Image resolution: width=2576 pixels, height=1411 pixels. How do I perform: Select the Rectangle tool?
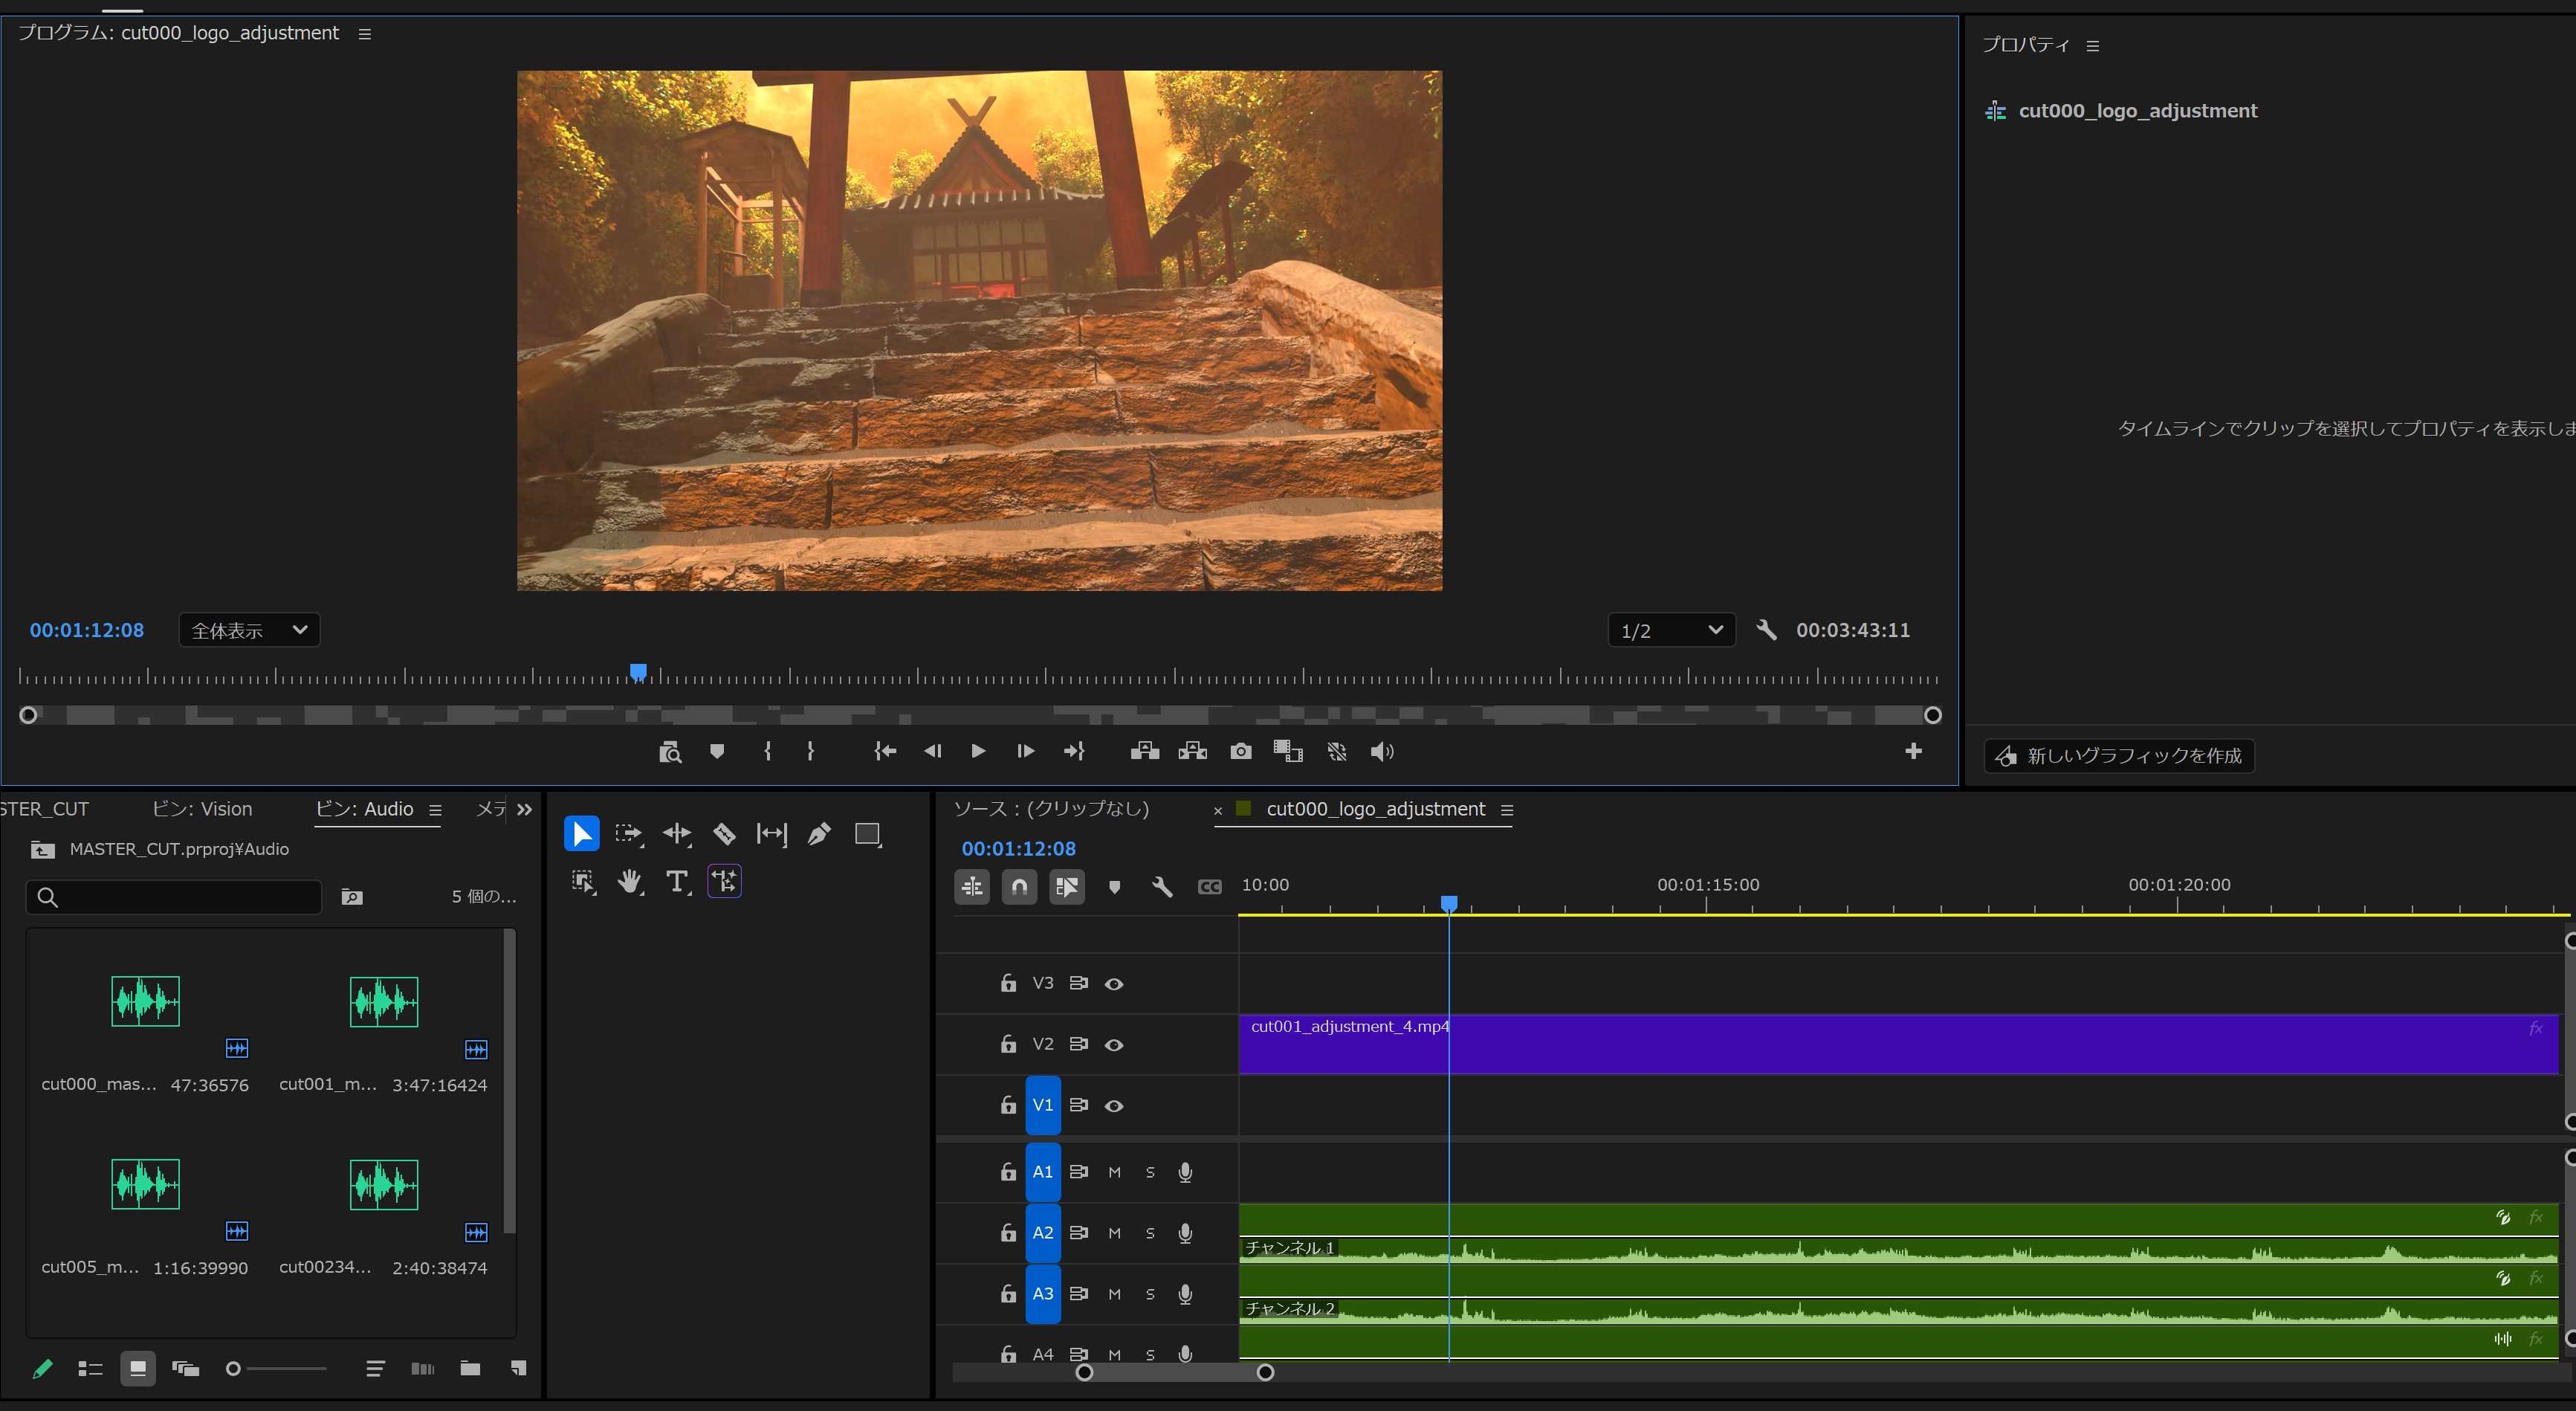pos(868,834)
